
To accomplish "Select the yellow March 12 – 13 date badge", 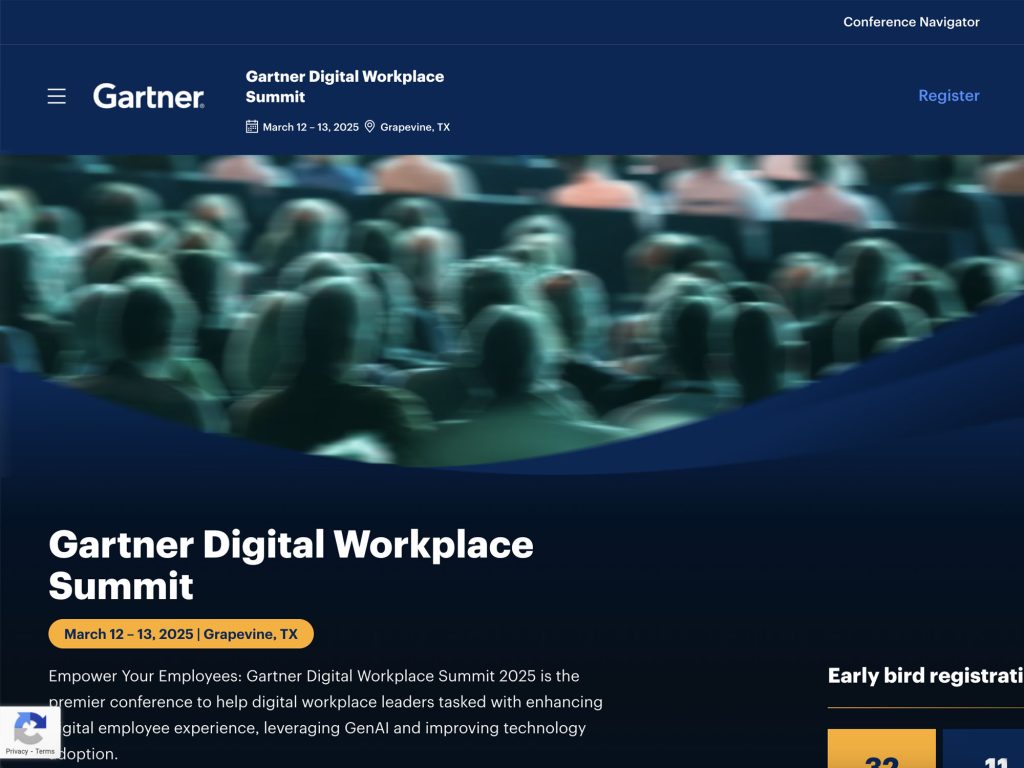I will click(x=181, y=633).
